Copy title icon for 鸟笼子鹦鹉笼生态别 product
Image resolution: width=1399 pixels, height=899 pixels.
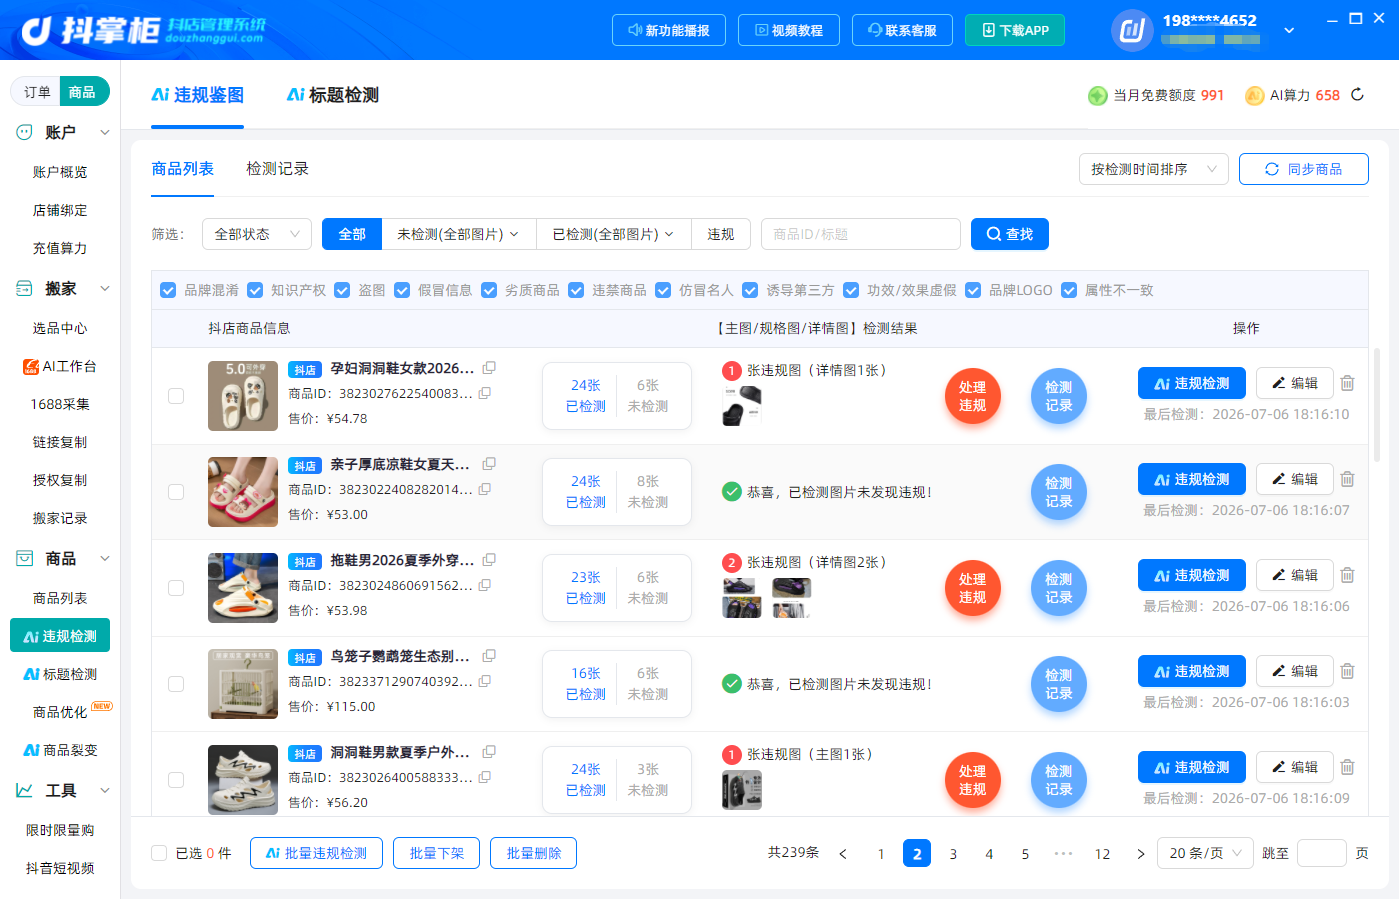pos(489,656)
